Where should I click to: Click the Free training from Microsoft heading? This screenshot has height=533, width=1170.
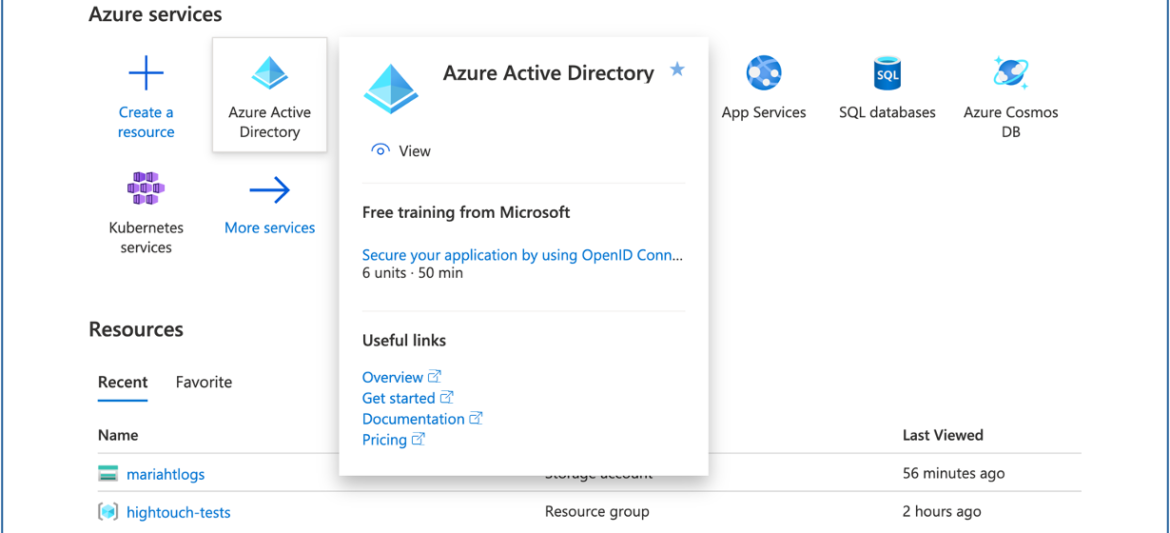pyautogui.click(x=466, y=213)
